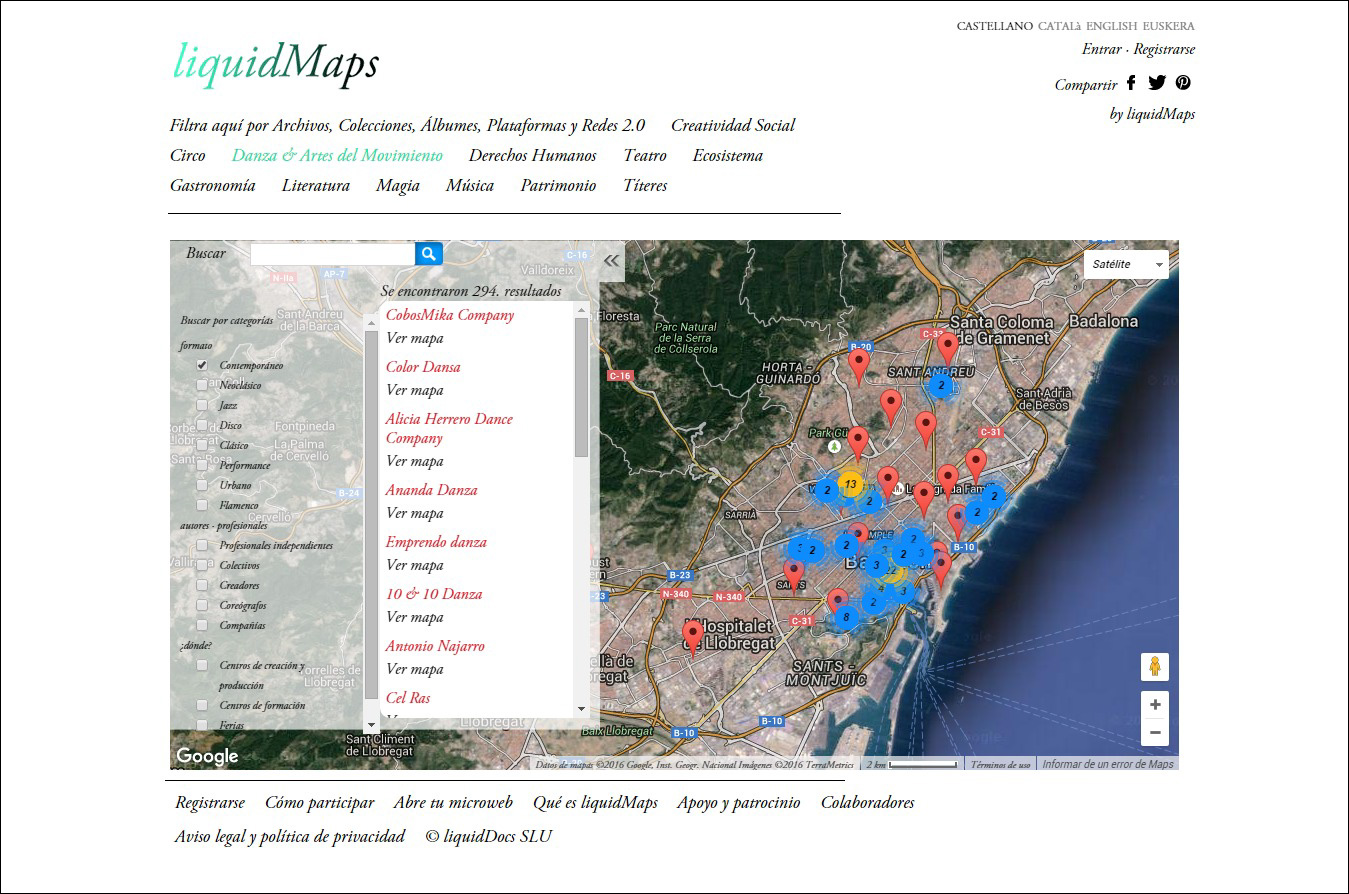Open the 10 & 10 Danza result
This screenshot has height=894, width=1349.
pyautogui.click(x=434, y=594)
